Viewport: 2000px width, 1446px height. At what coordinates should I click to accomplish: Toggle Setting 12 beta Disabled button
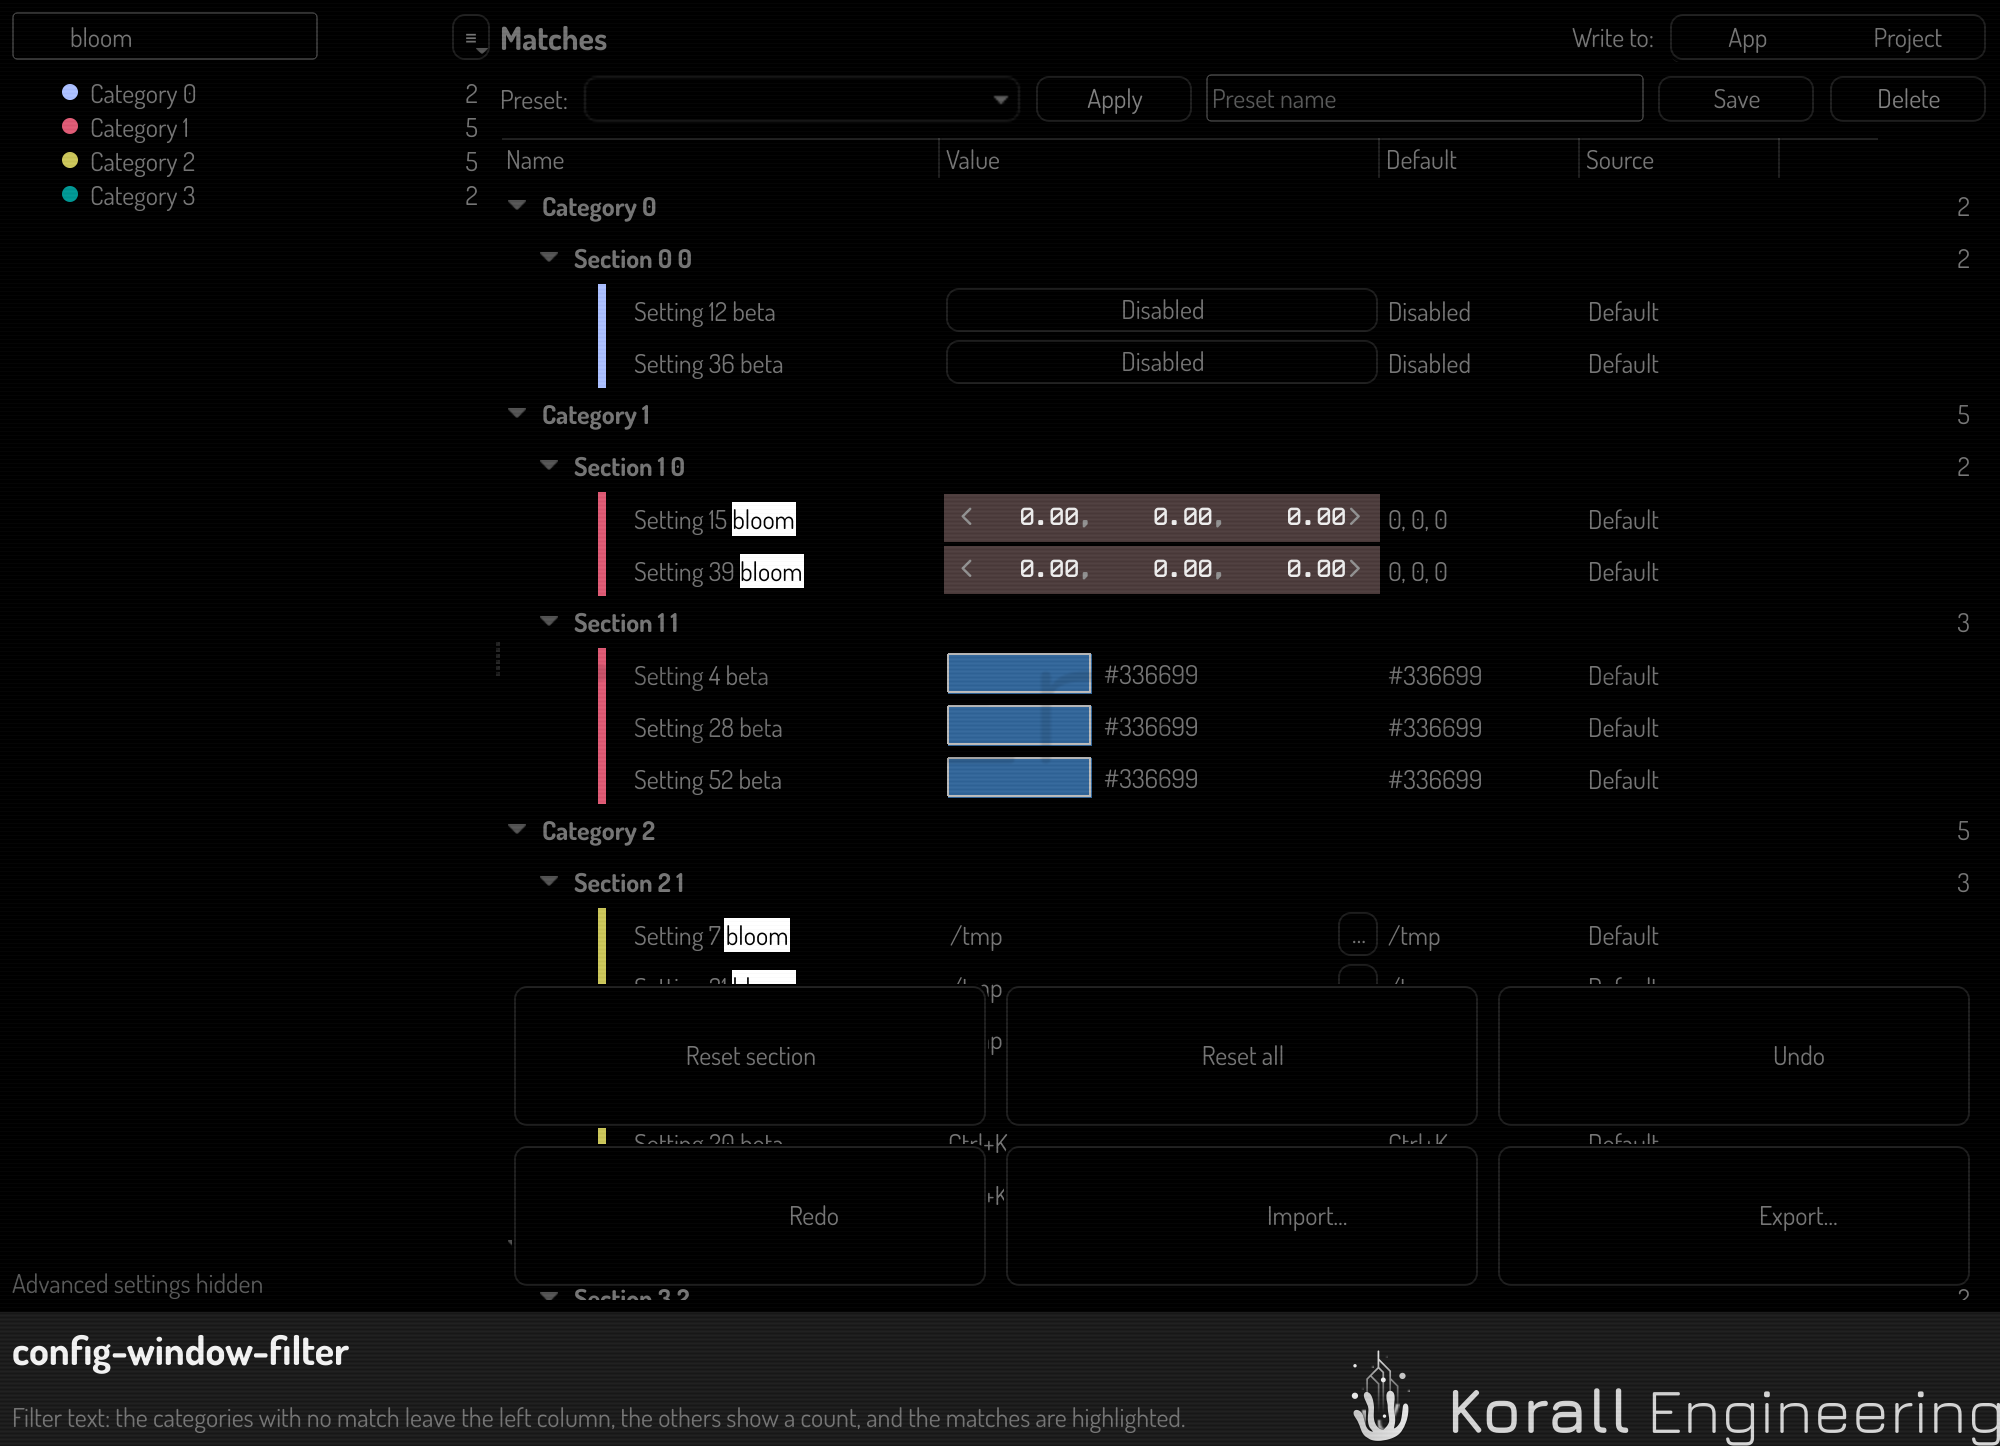pos(1162,310)
